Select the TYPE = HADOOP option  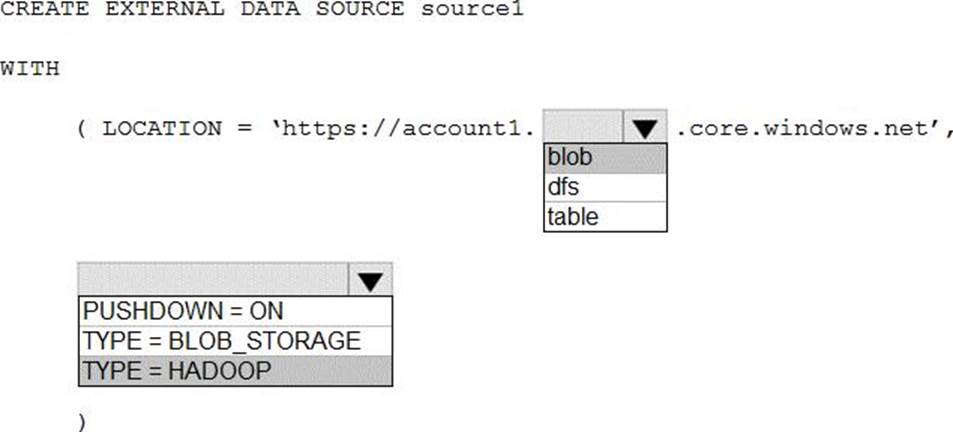click(234, 370)
